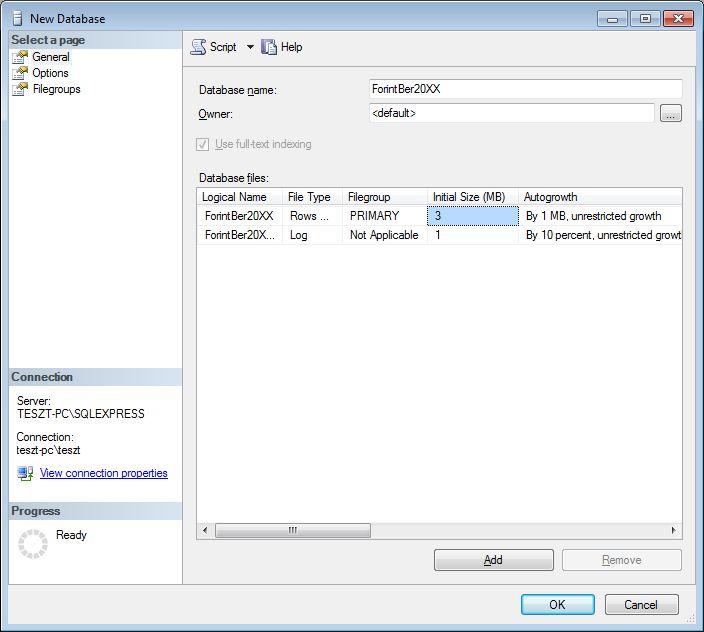
Task: Click the Add file button
Action: click(x=493, y=560)
